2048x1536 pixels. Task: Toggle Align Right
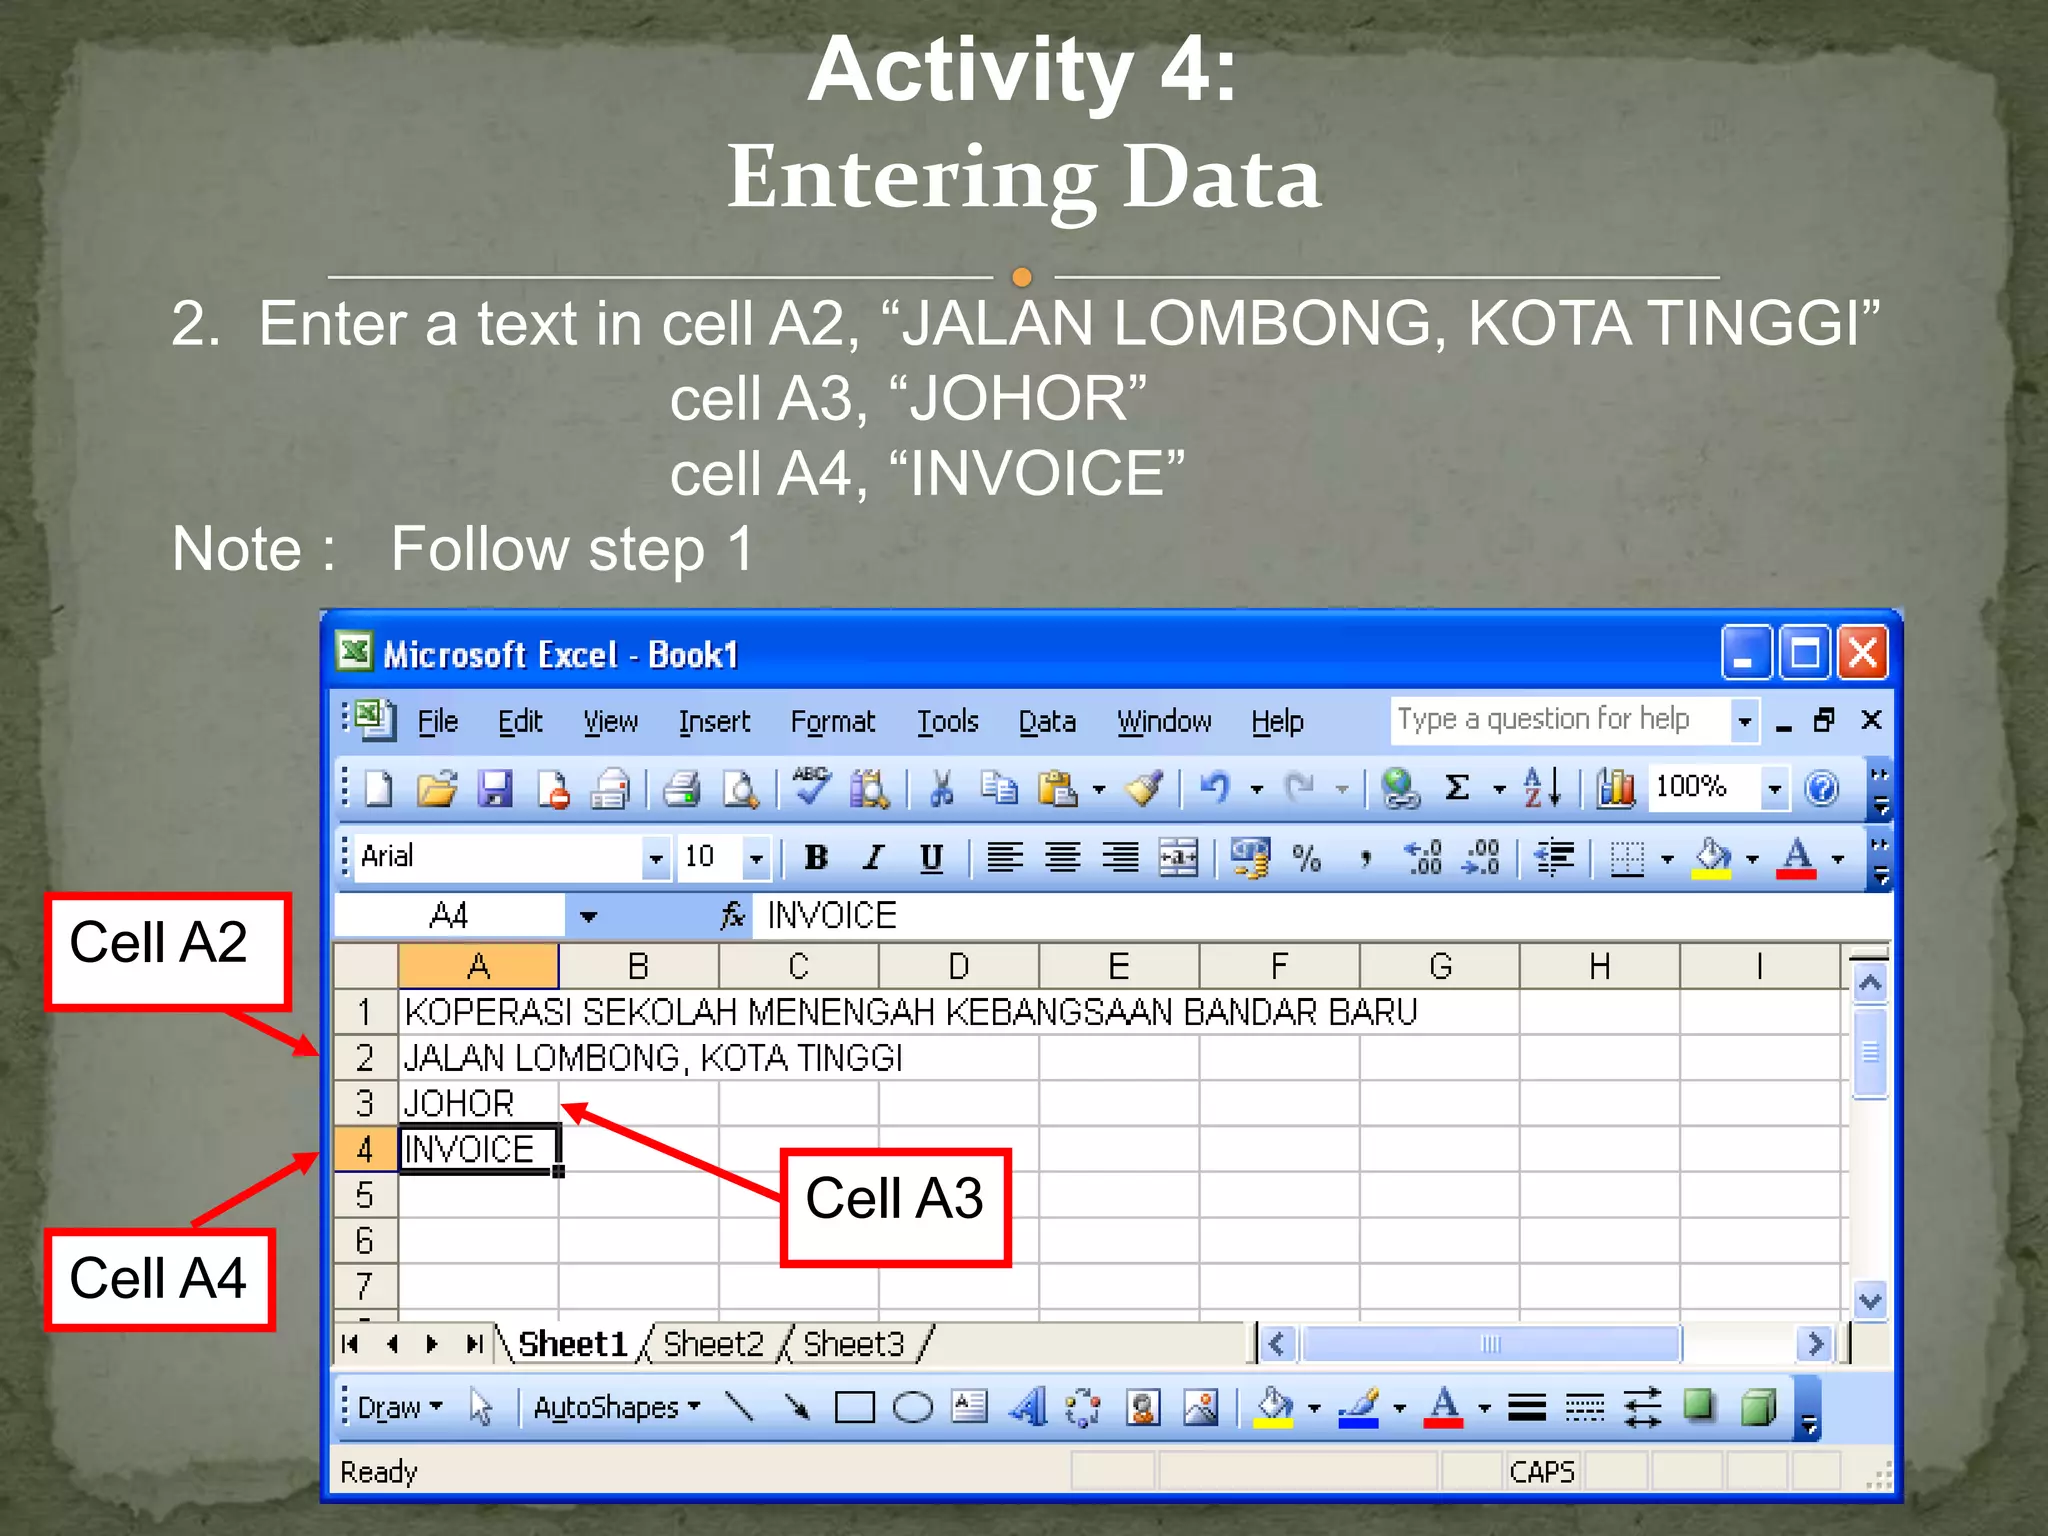(1120, 858)
